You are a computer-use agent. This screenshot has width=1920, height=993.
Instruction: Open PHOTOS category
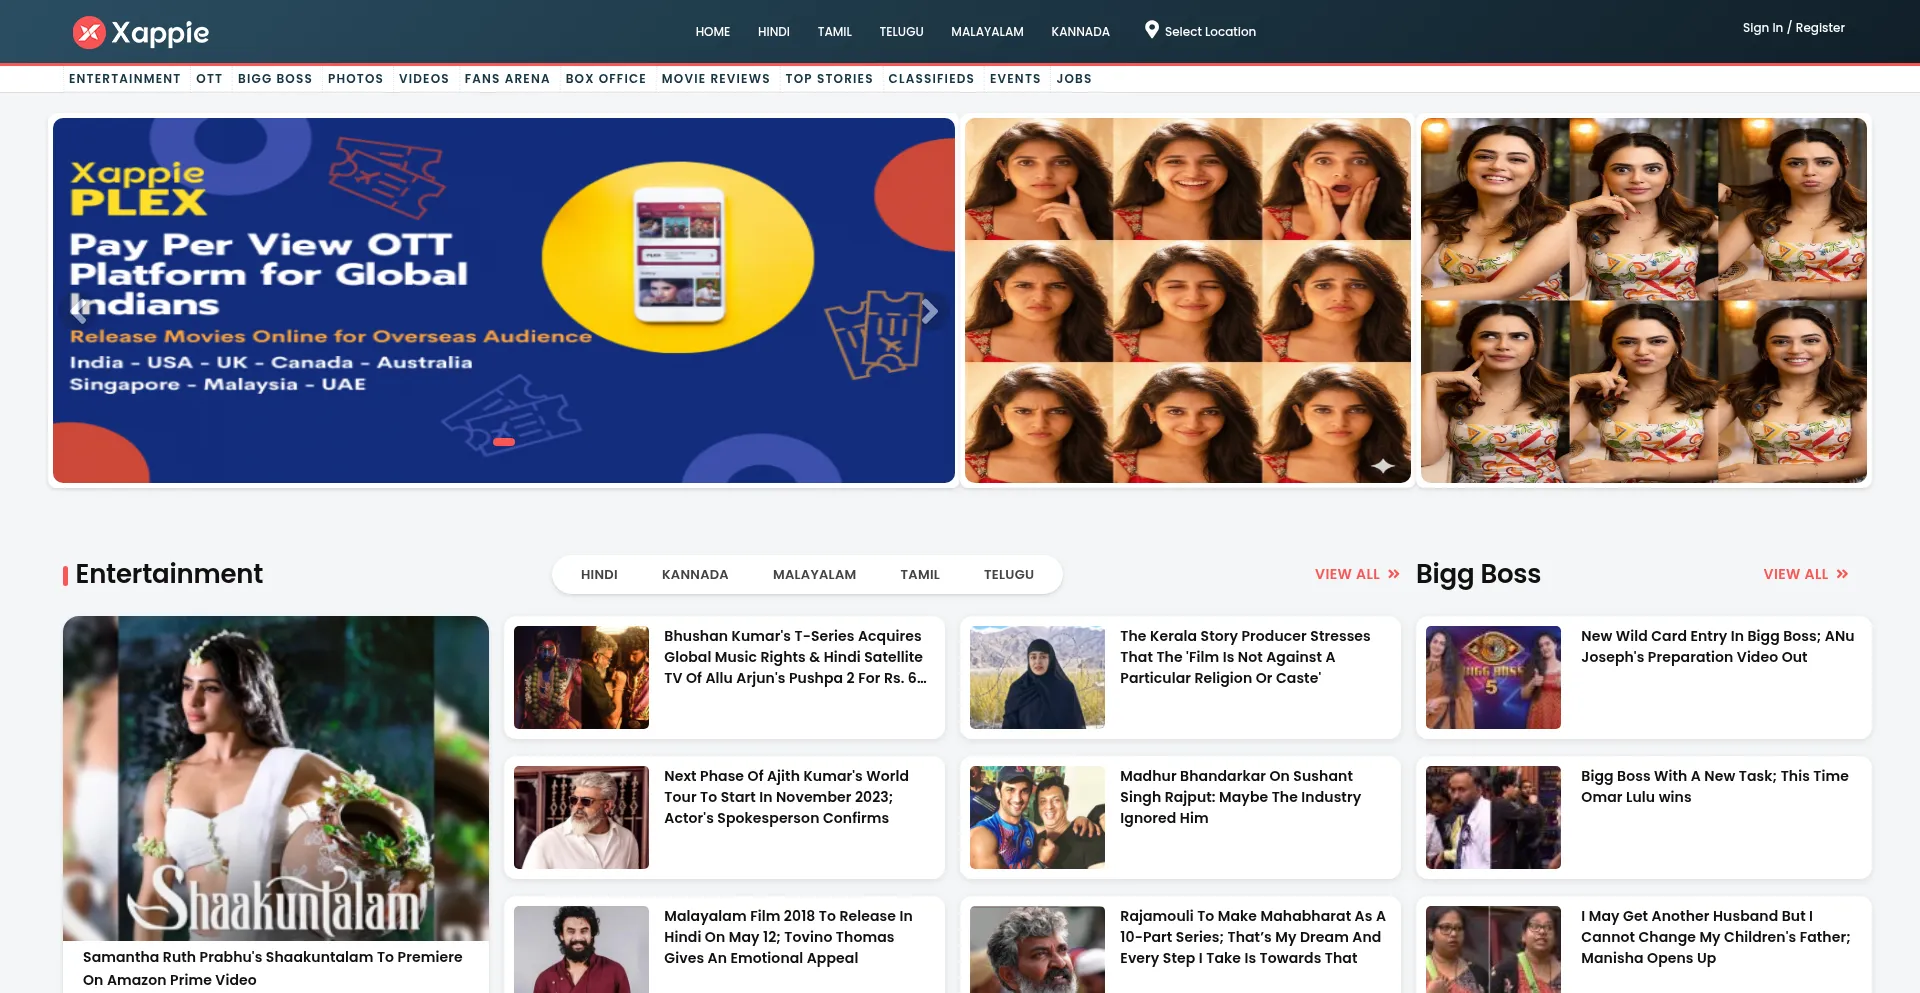[355, 79]
